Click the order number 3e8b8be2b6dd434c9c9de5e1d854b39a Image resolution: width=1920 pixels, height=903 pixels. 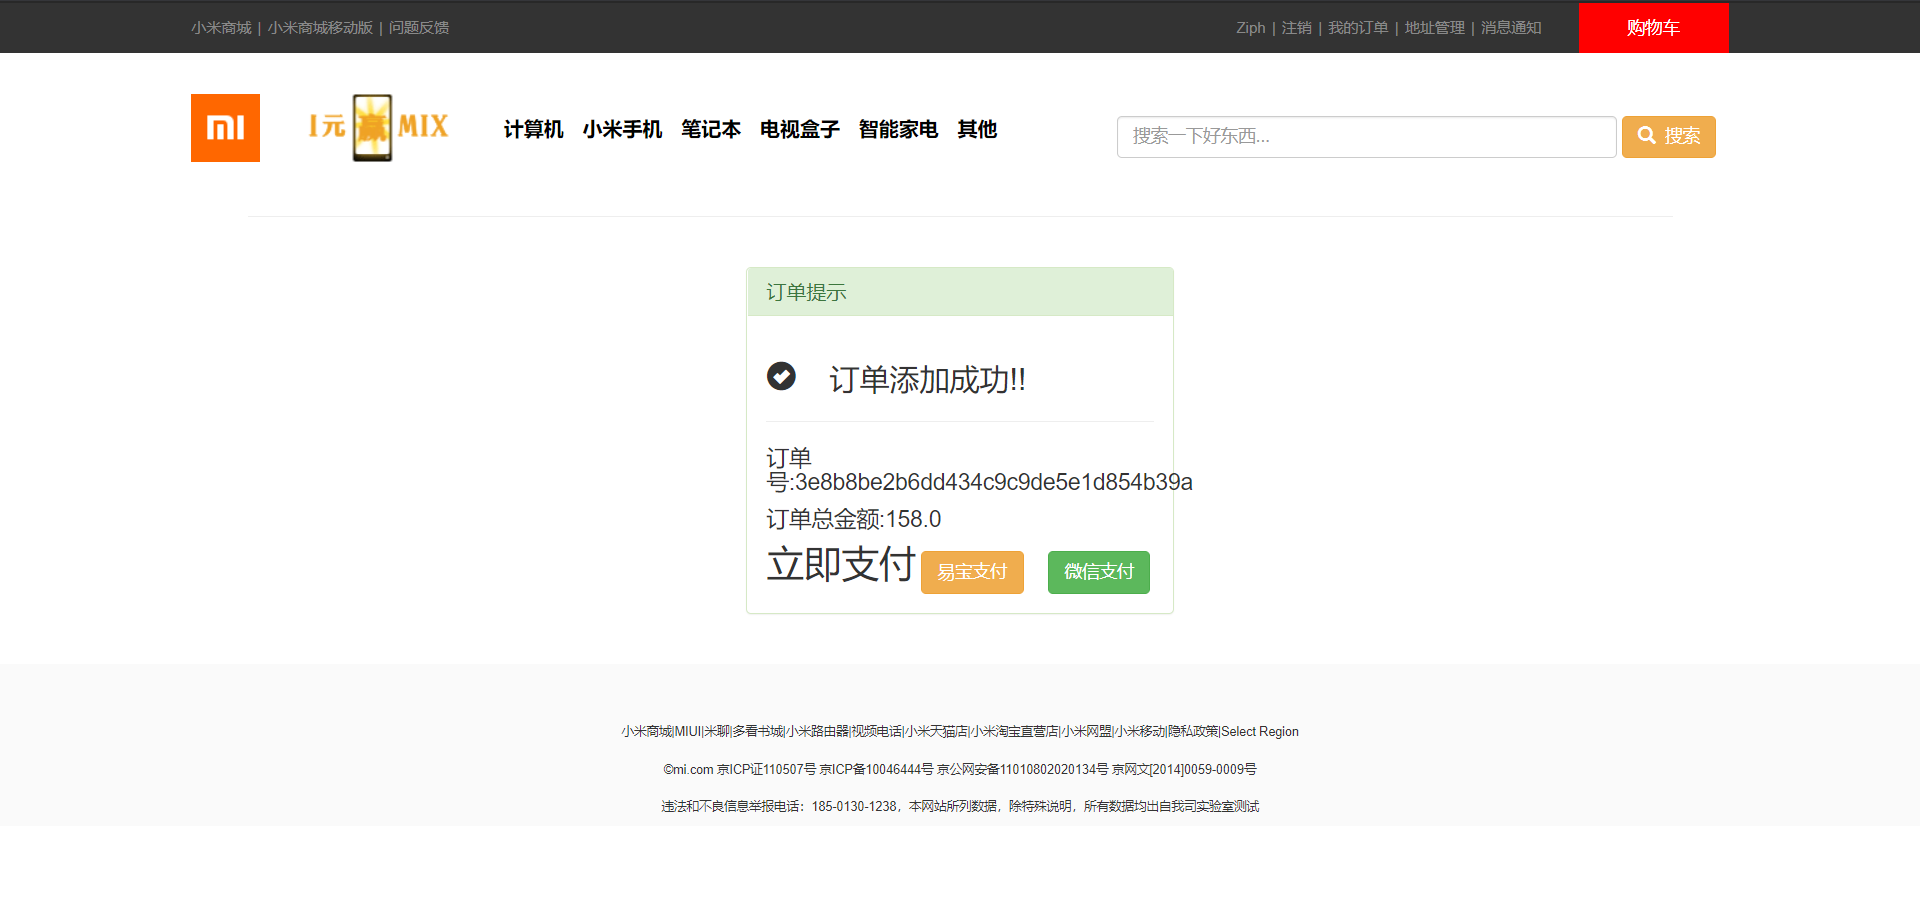point(993,482)
